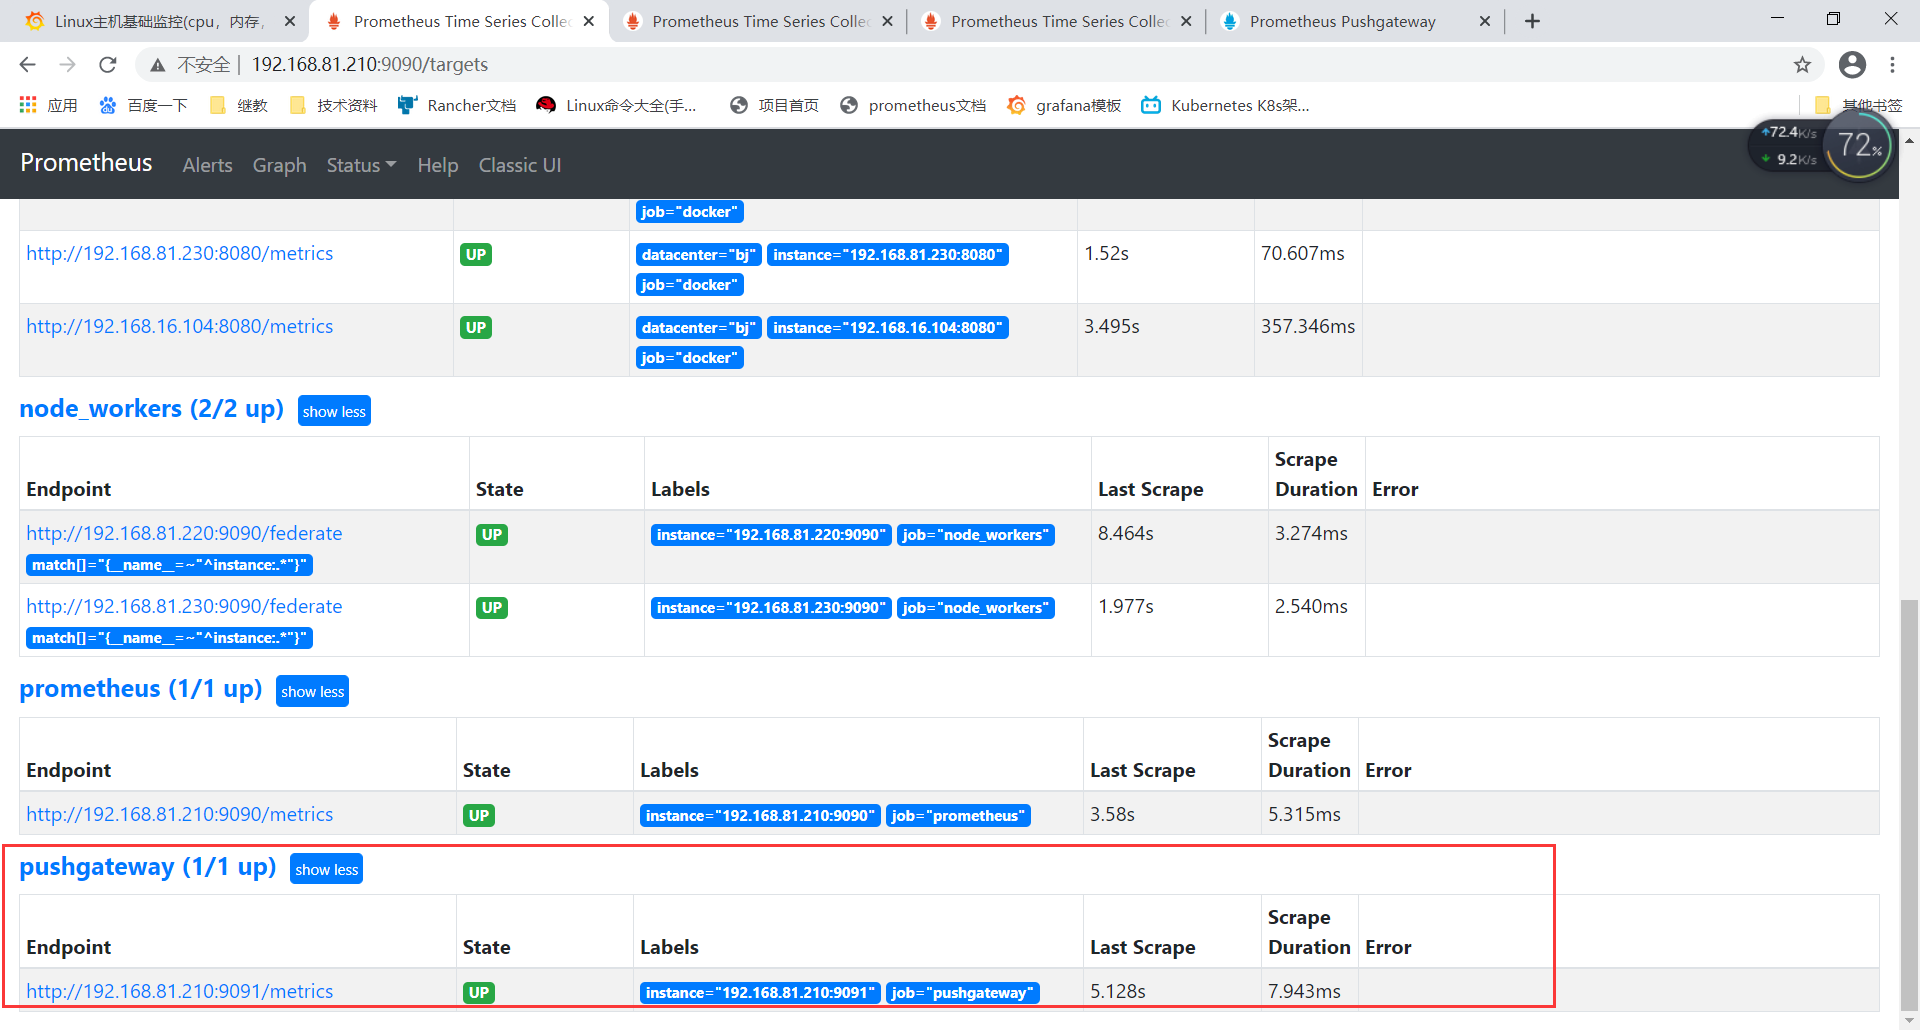1920x1030 pixels.
Task: Reload the page with refresh icon
Action: tap(107, 64)
